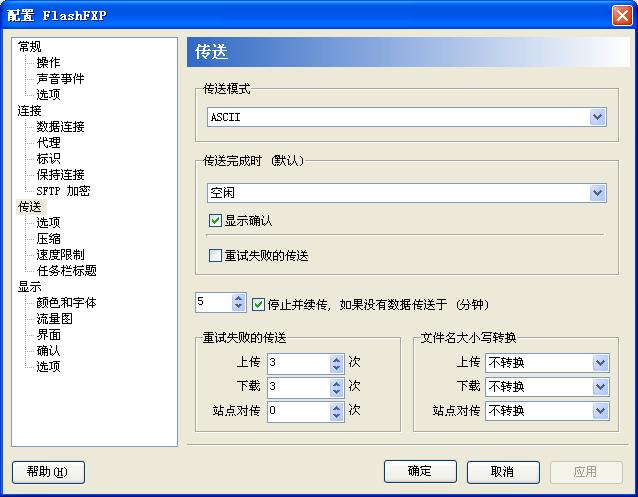Open 标识 settings page
Image resolution: width=638 pixels, height=497 pixels.
tap(48, 158)
